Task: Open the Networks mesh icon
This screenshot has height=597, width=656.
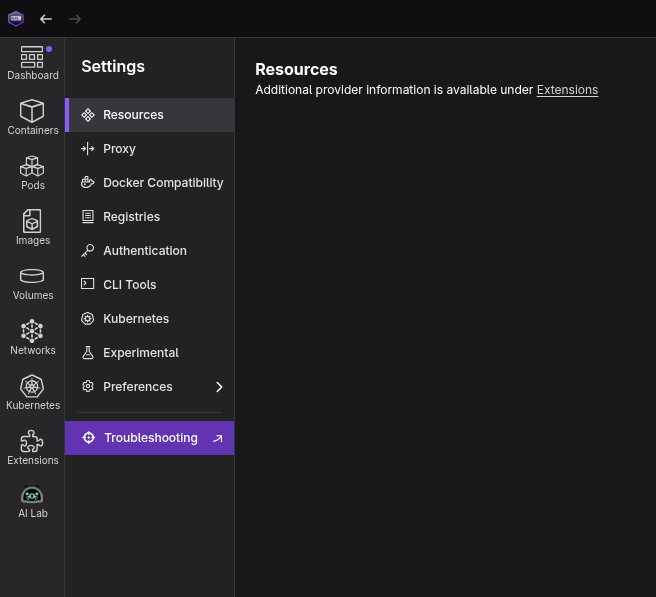Action: (32, 331)
